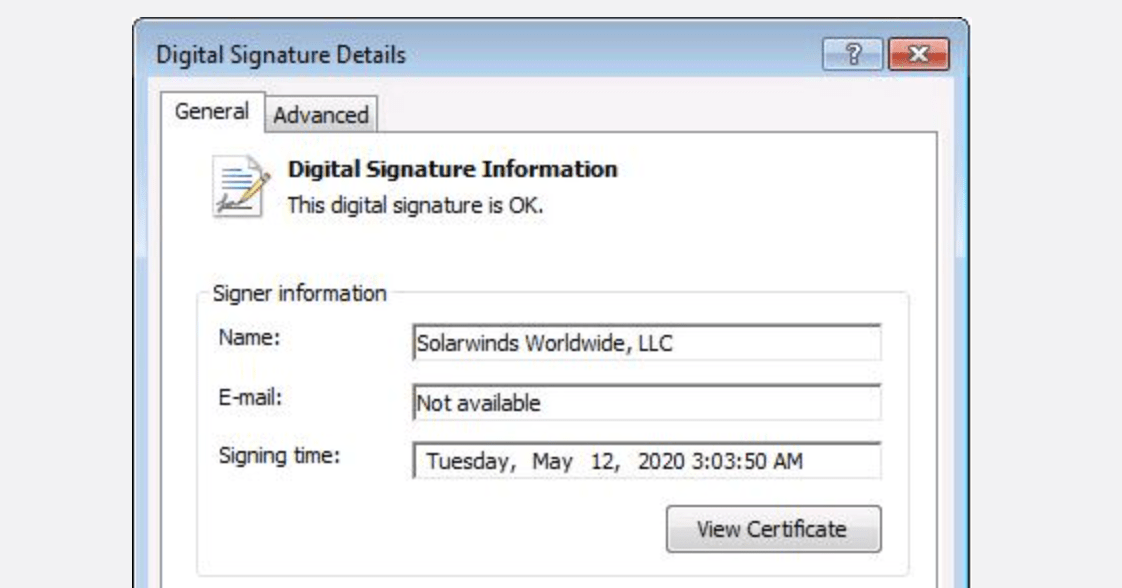Select the General tab

[x=212, y=112]
